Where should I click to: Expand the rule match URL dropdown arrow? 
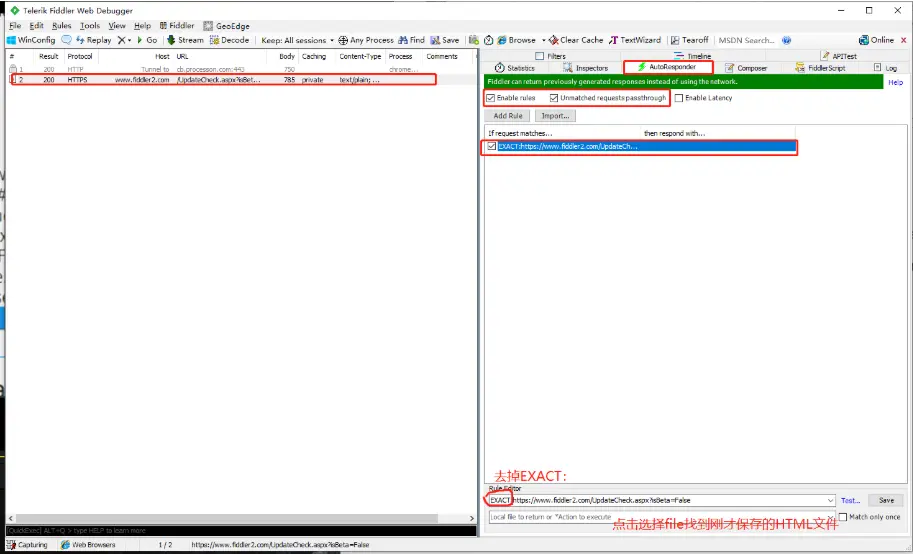pos(830,500)
